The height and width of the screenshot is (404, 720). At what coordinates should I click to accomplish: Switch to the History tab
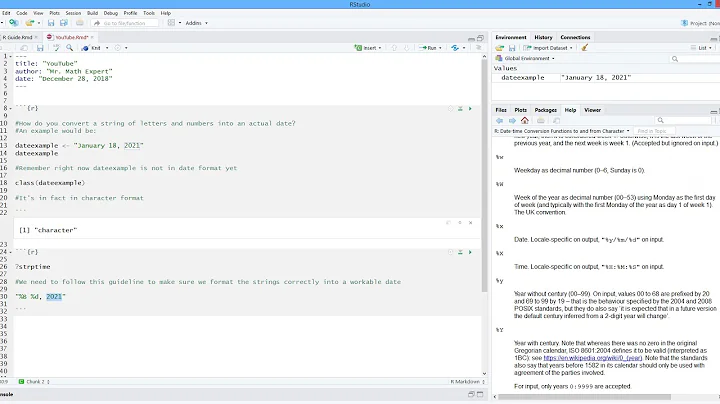(x=543, y=37)
